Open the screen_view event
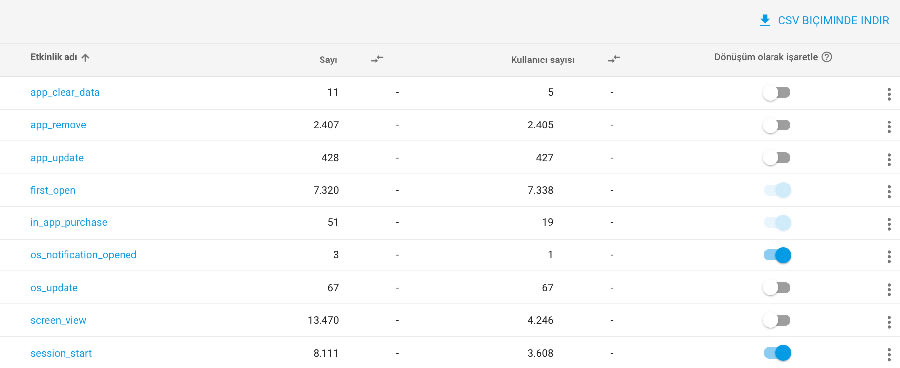The image size is (900, 368). click(58, 320)
